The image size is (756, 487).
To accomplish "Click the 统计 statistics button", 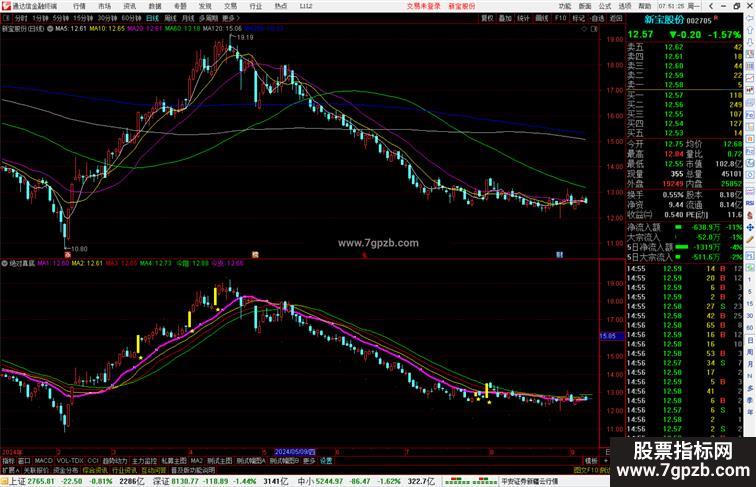I will click(x=523, y=18).
